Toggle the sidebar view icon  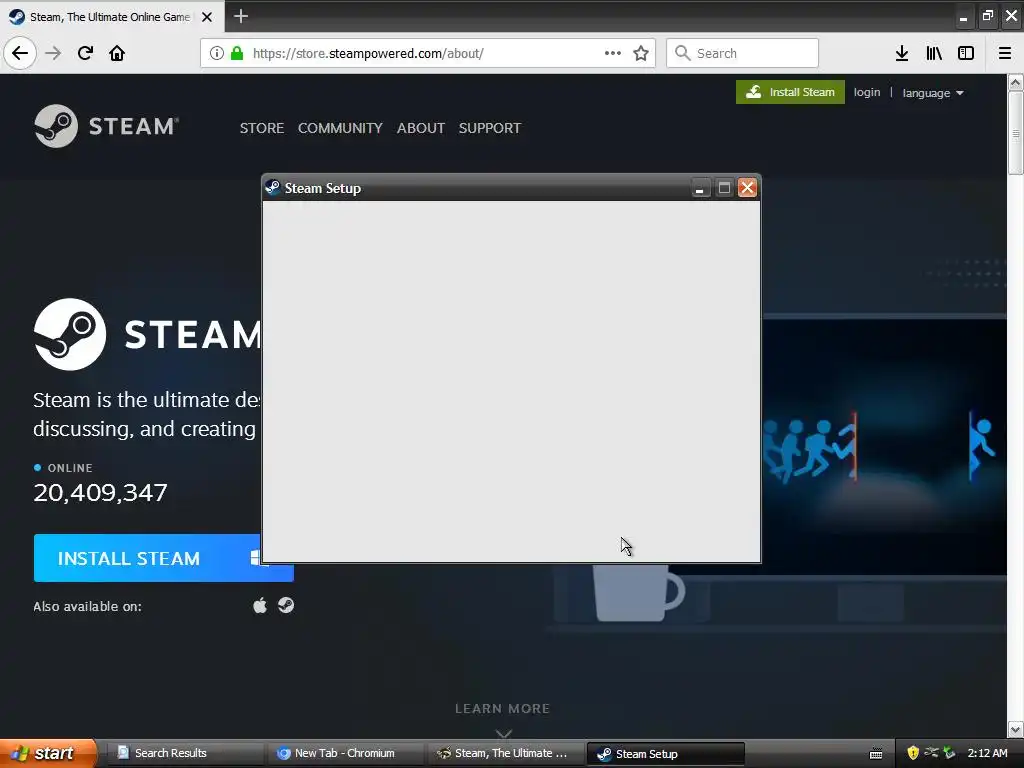tap(966, 53)
